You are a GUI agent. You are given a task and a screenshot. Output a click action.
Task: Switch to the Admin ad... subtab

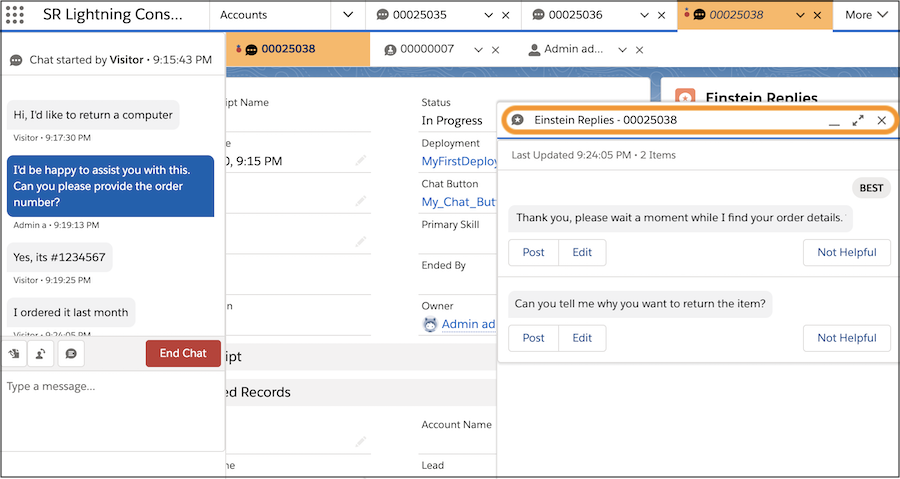(573, 49)
